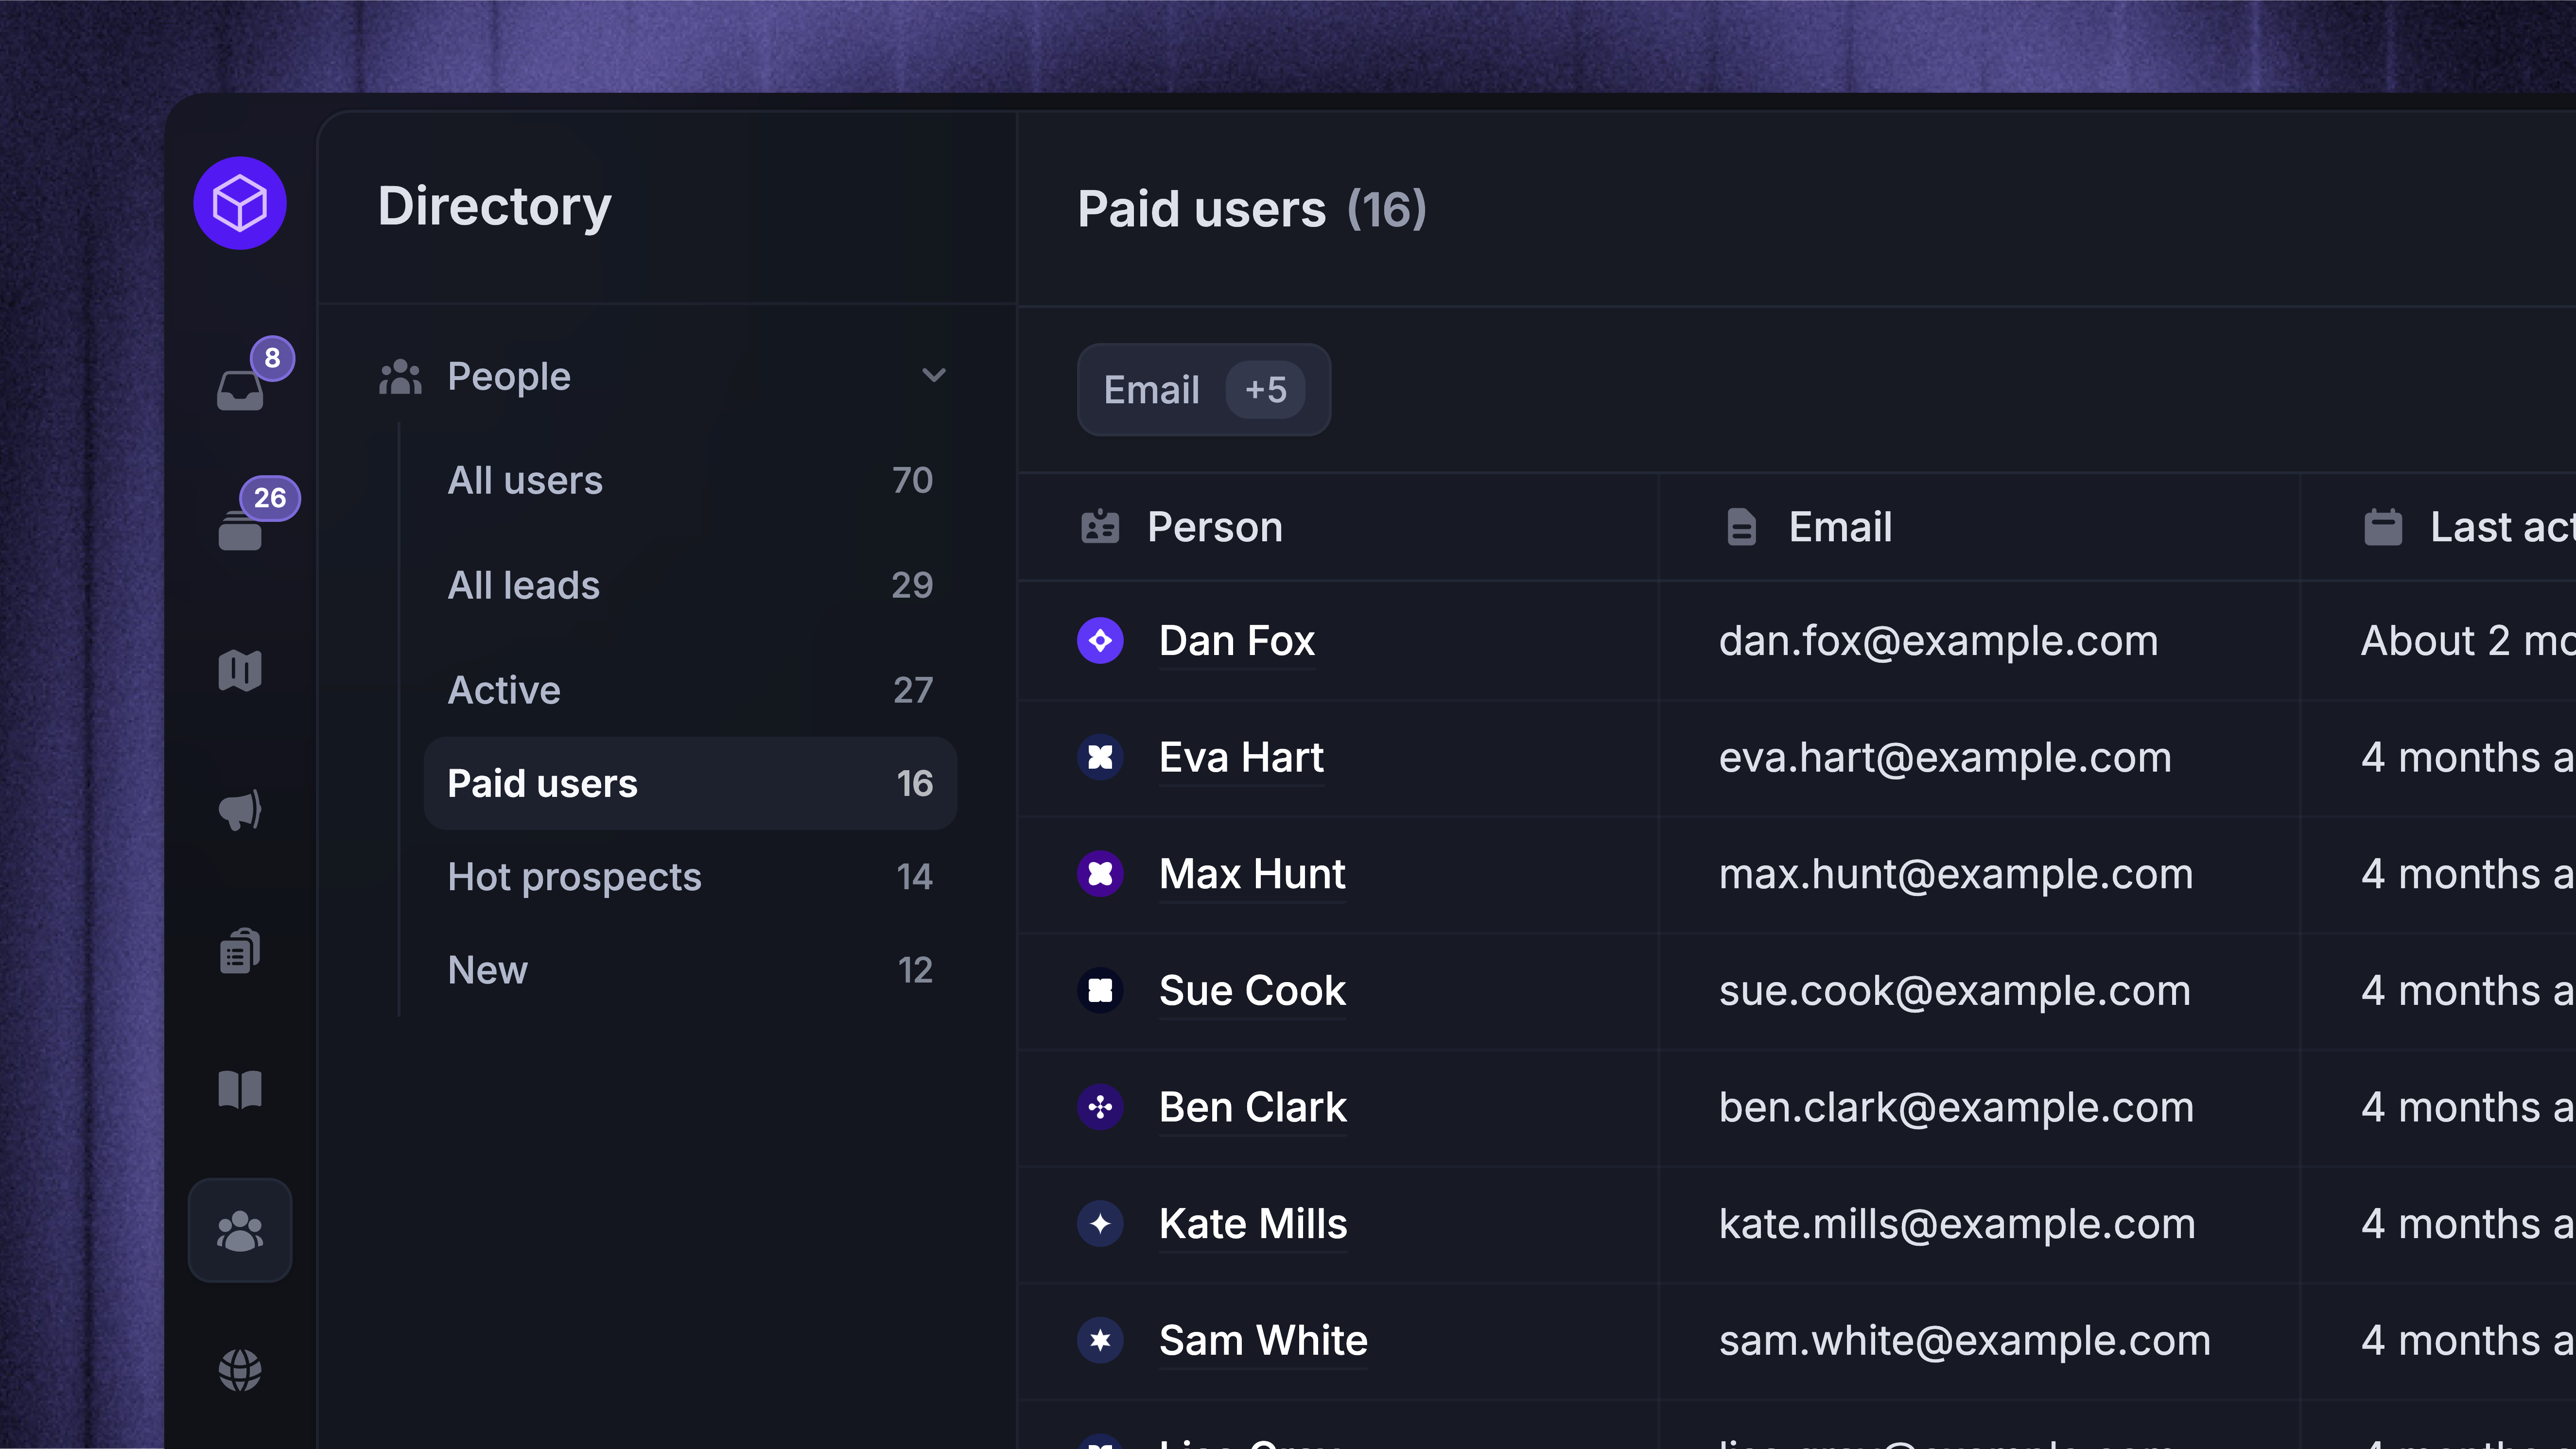Click the People group icon in Directory
2576x1449 pixels.
(400, 377)
